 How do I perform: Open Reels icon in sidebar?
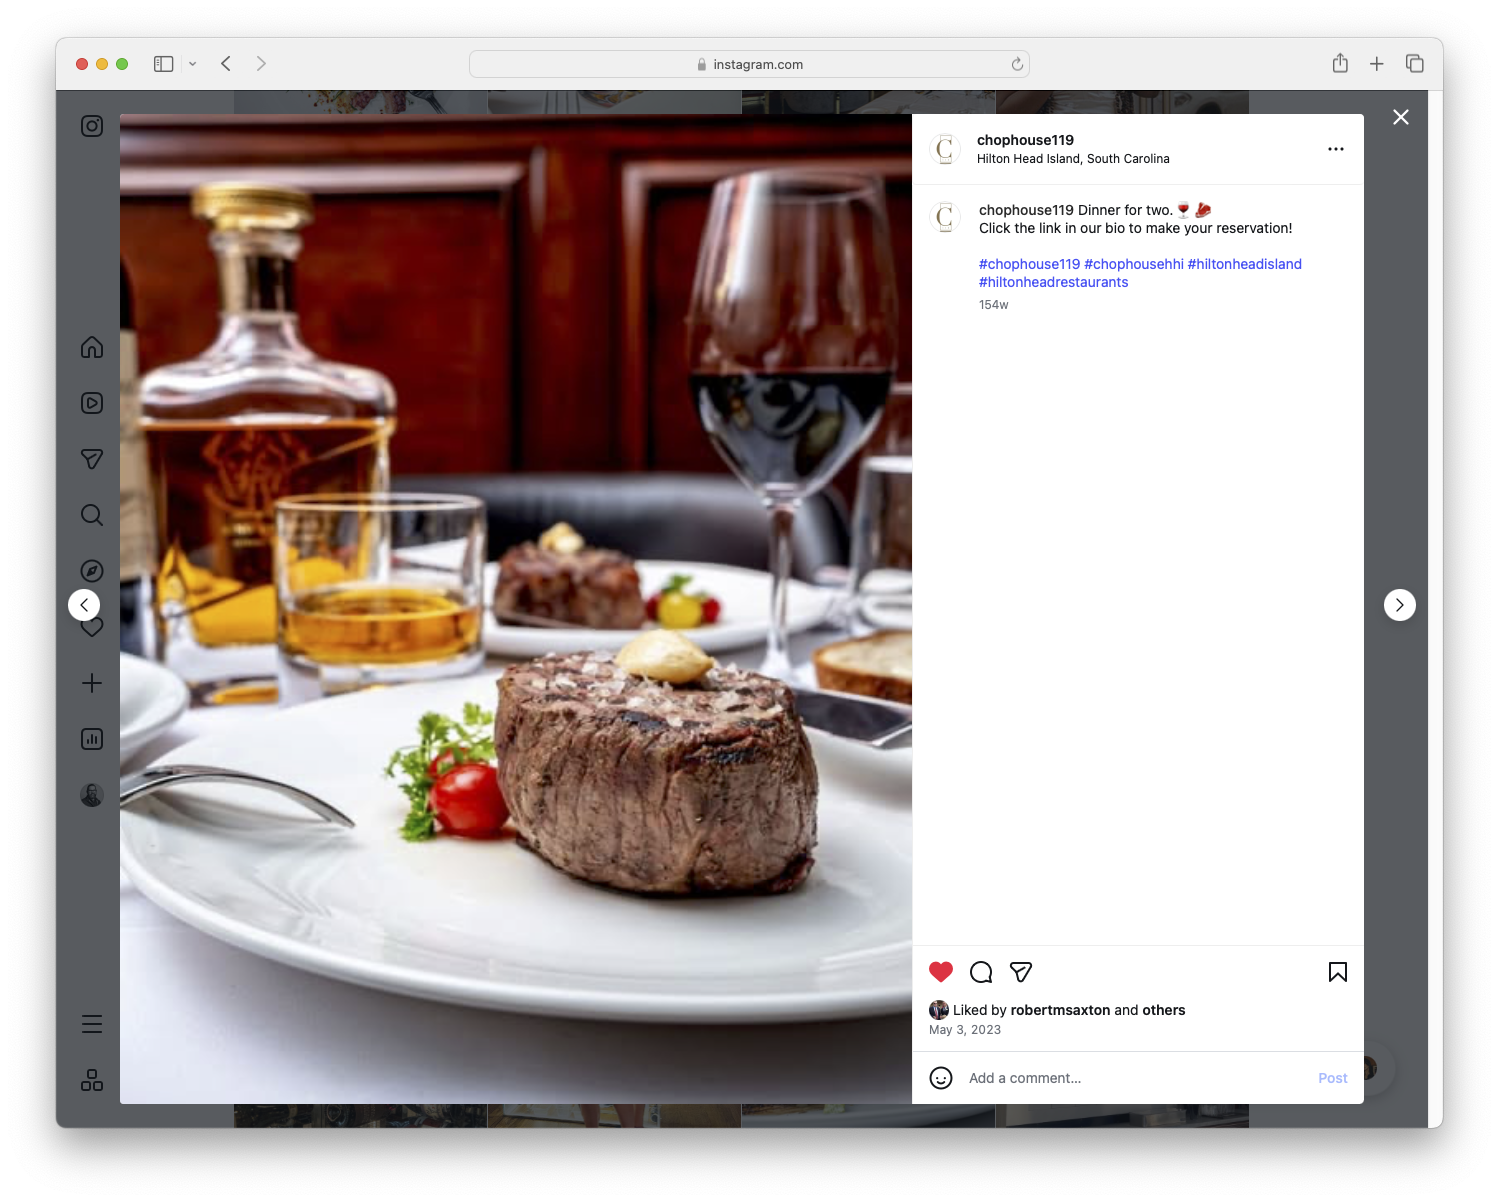point(92,403)
